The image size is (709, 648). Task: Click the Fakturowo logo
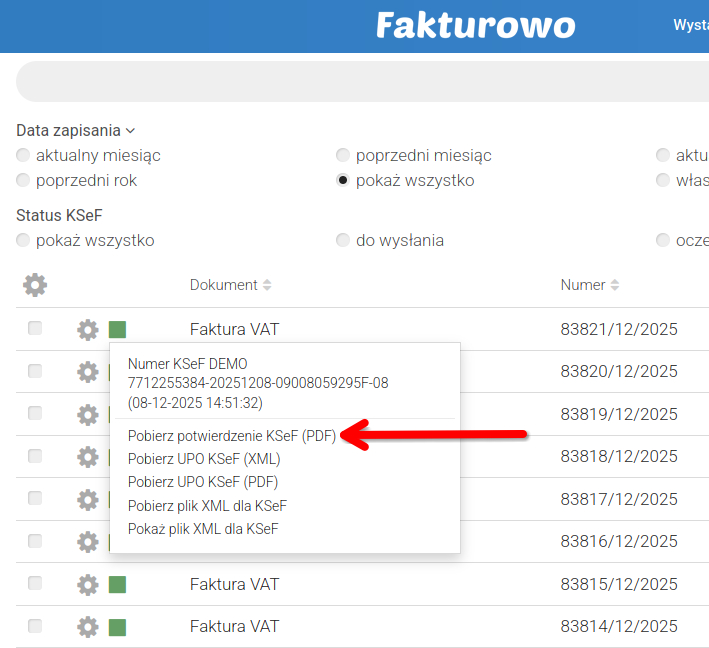tap(476, 25)
